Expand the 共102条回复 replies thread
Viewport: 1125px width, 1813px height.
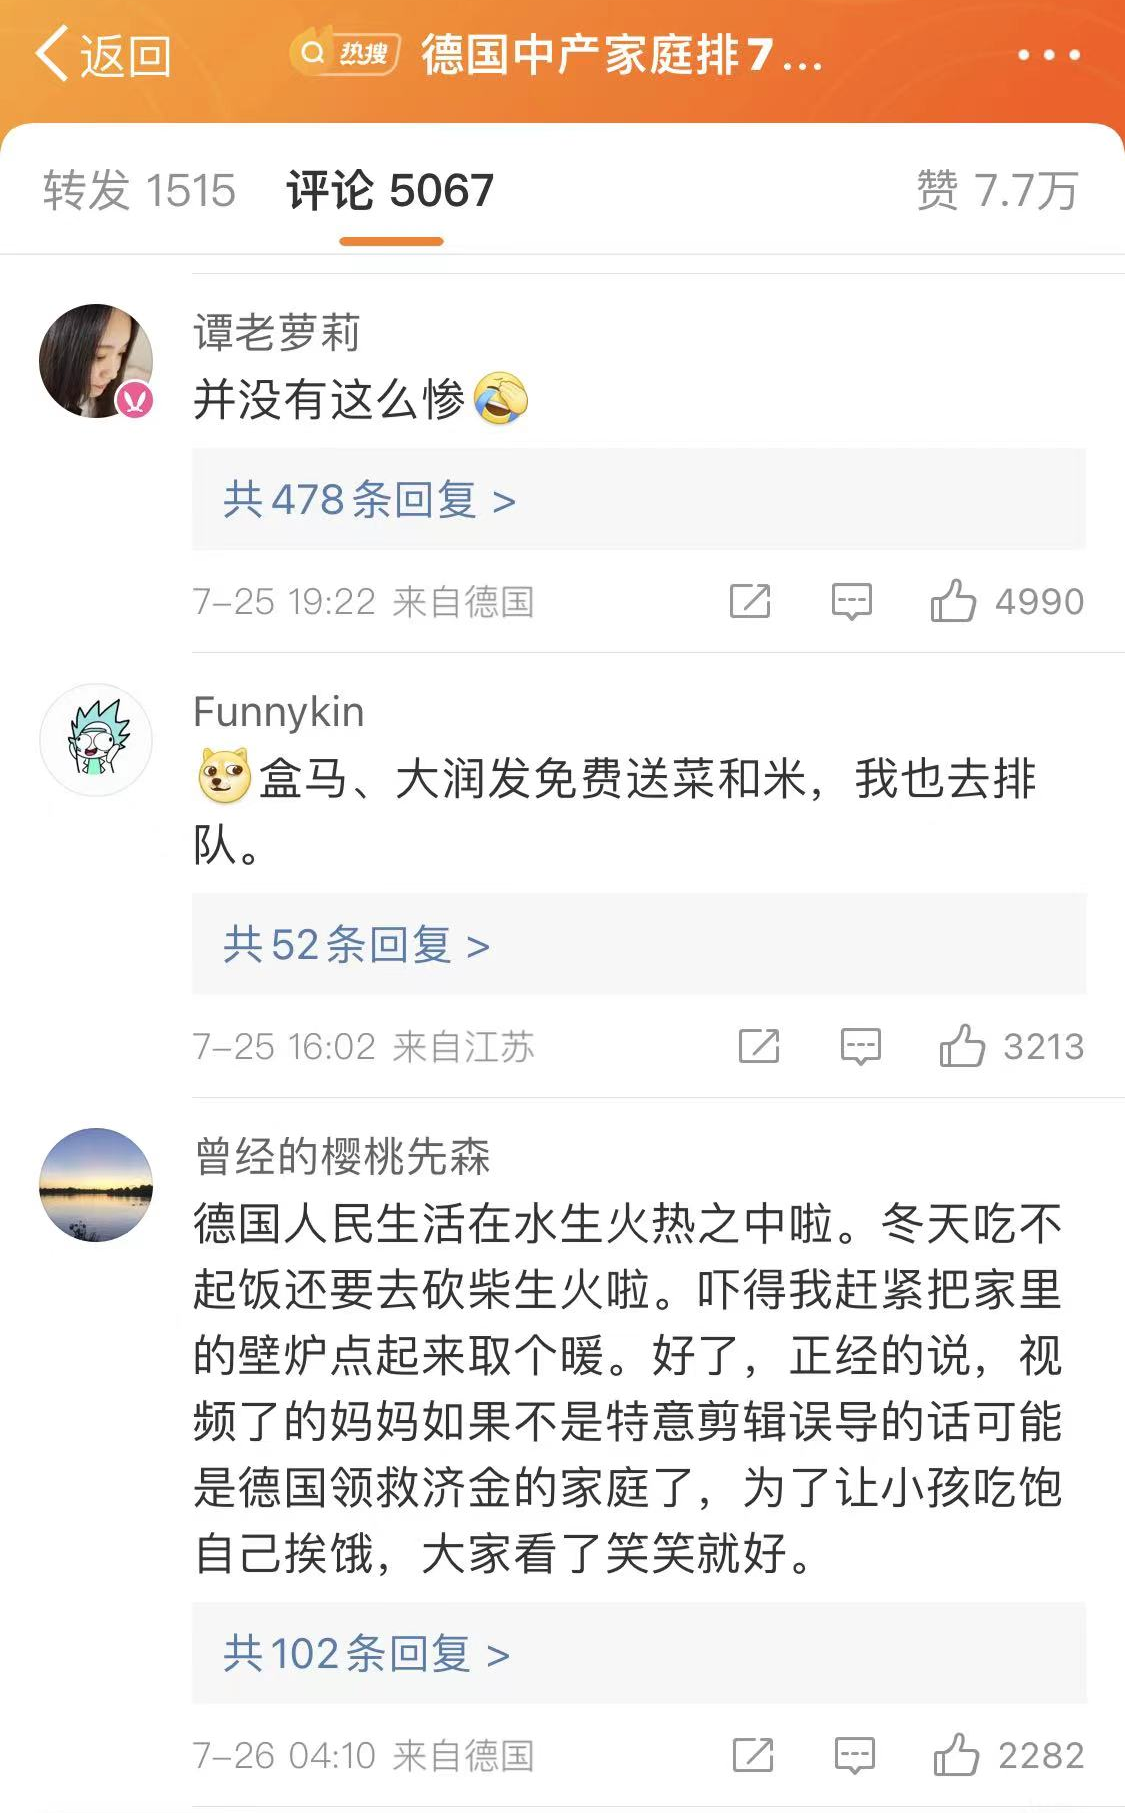point(366,1653)
